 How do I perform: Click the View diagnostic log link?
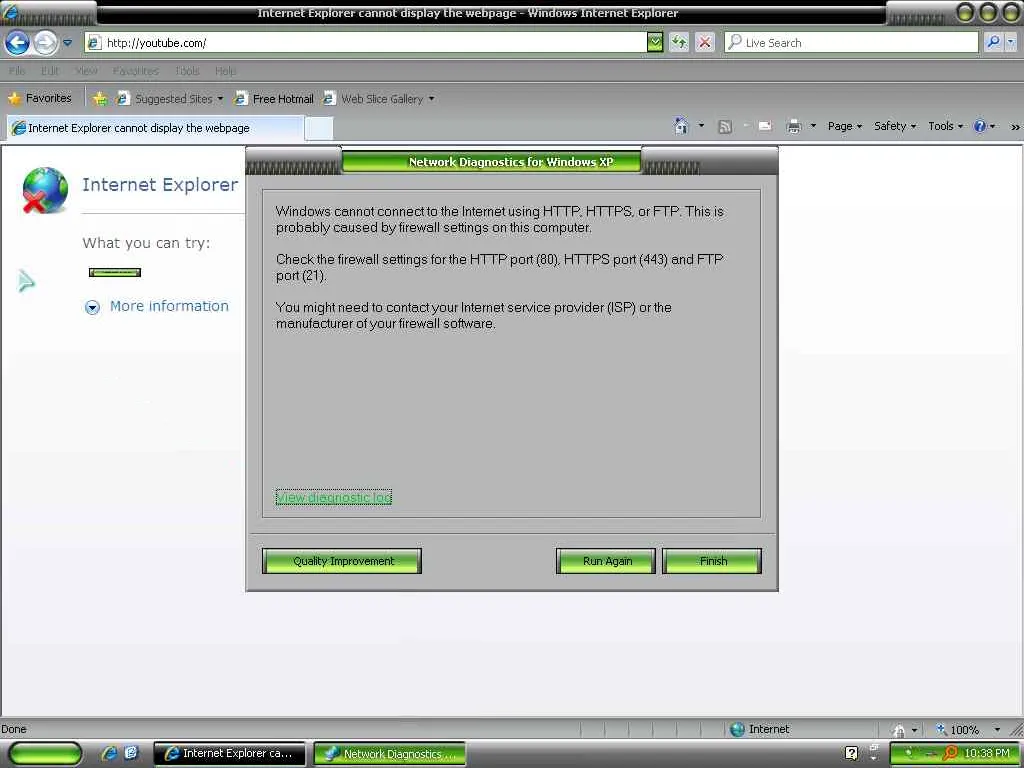point(334,498)
